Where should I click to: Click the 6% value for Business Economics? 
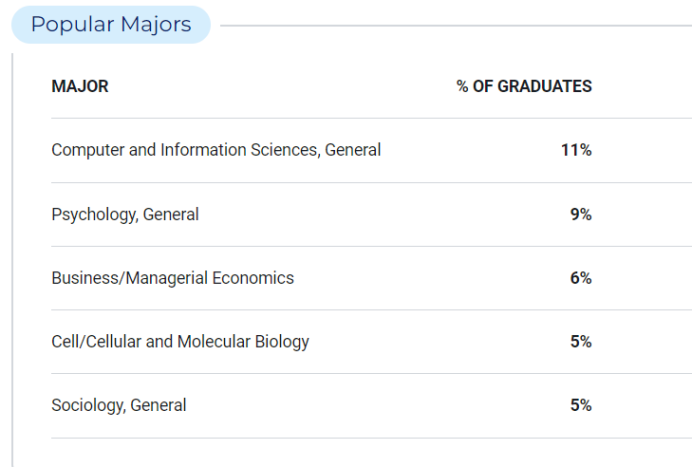[x=581, y=278]
